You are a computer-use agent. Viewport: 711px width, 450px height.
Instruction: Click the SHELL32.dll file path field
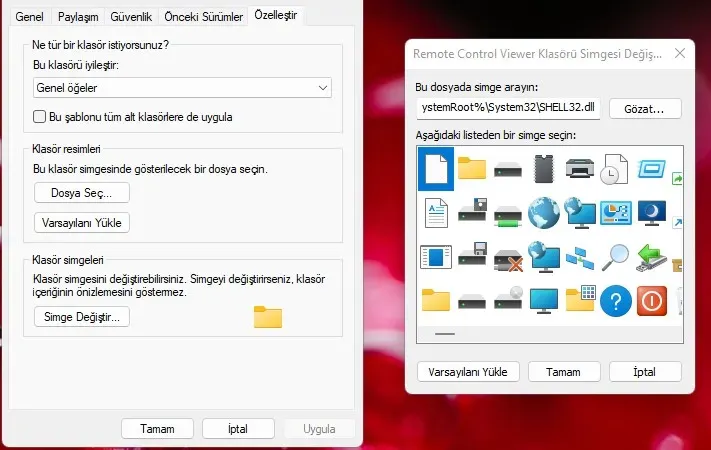pos(508,108)
